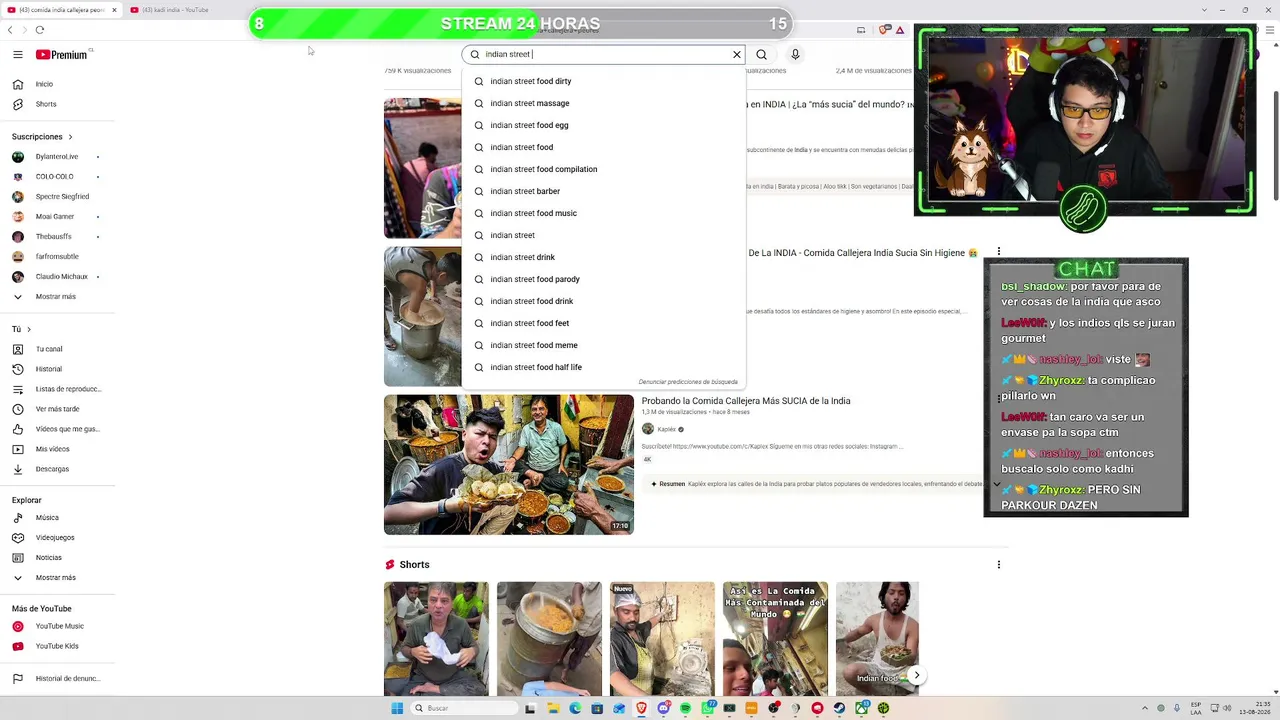The image size is (1280, 720).
Task: Browse Videojuegos in the Explorar section
Action: [x=60, y=538]
